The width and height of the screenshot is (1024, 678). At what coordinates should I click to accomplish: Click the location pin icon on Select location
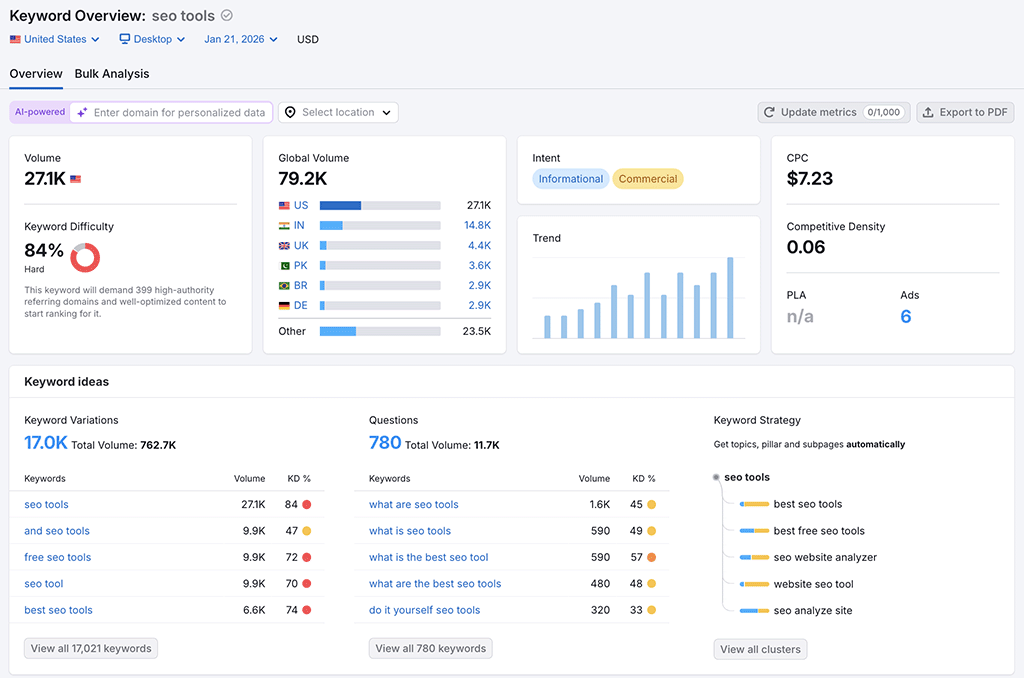[291, 112]
